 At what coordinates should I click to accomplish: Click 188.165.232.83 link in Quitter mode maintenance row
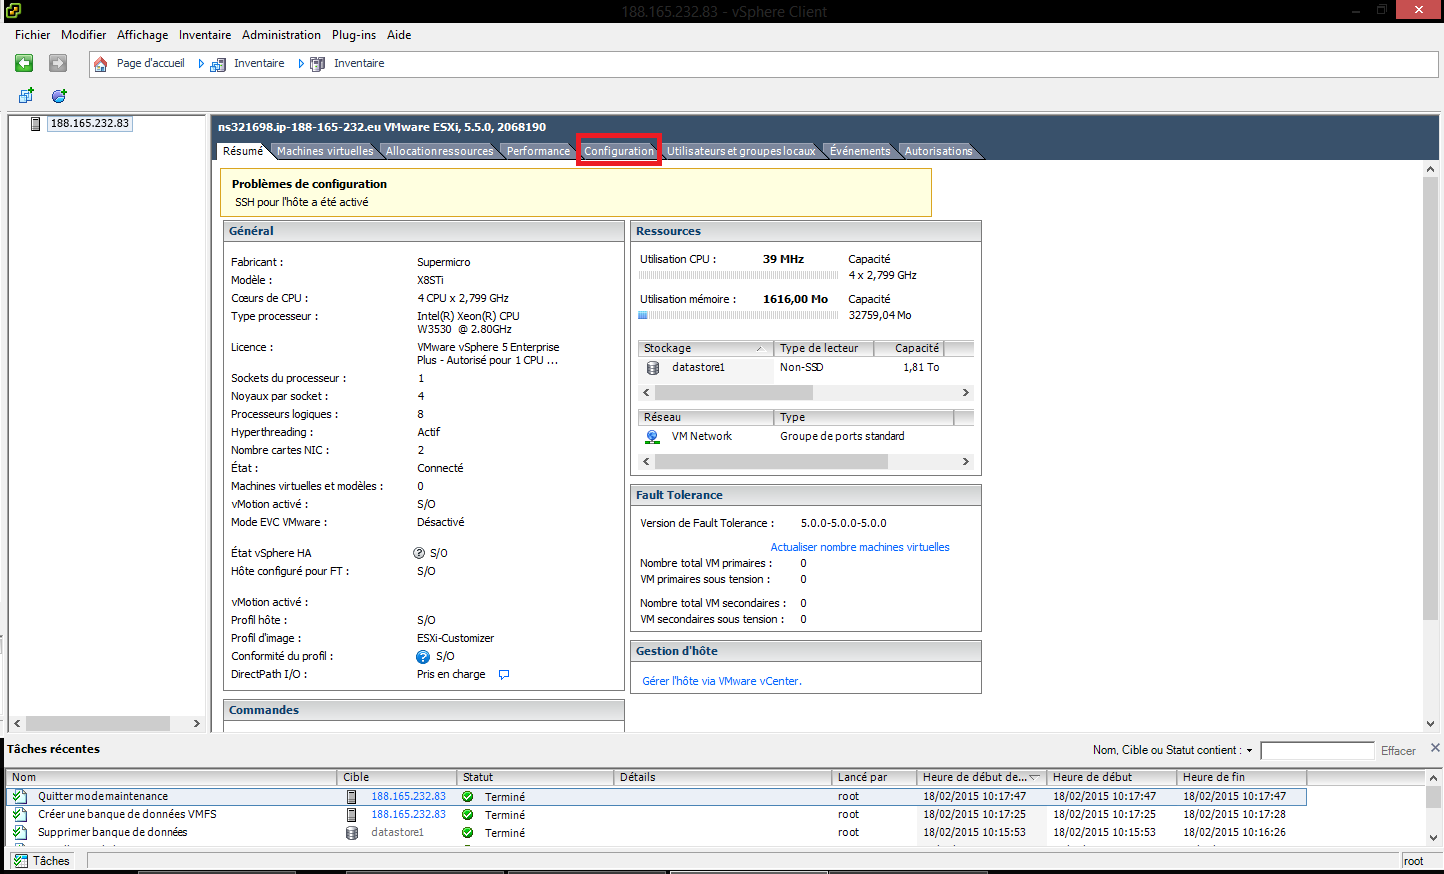pyautogui.click(x=408, y=796)
